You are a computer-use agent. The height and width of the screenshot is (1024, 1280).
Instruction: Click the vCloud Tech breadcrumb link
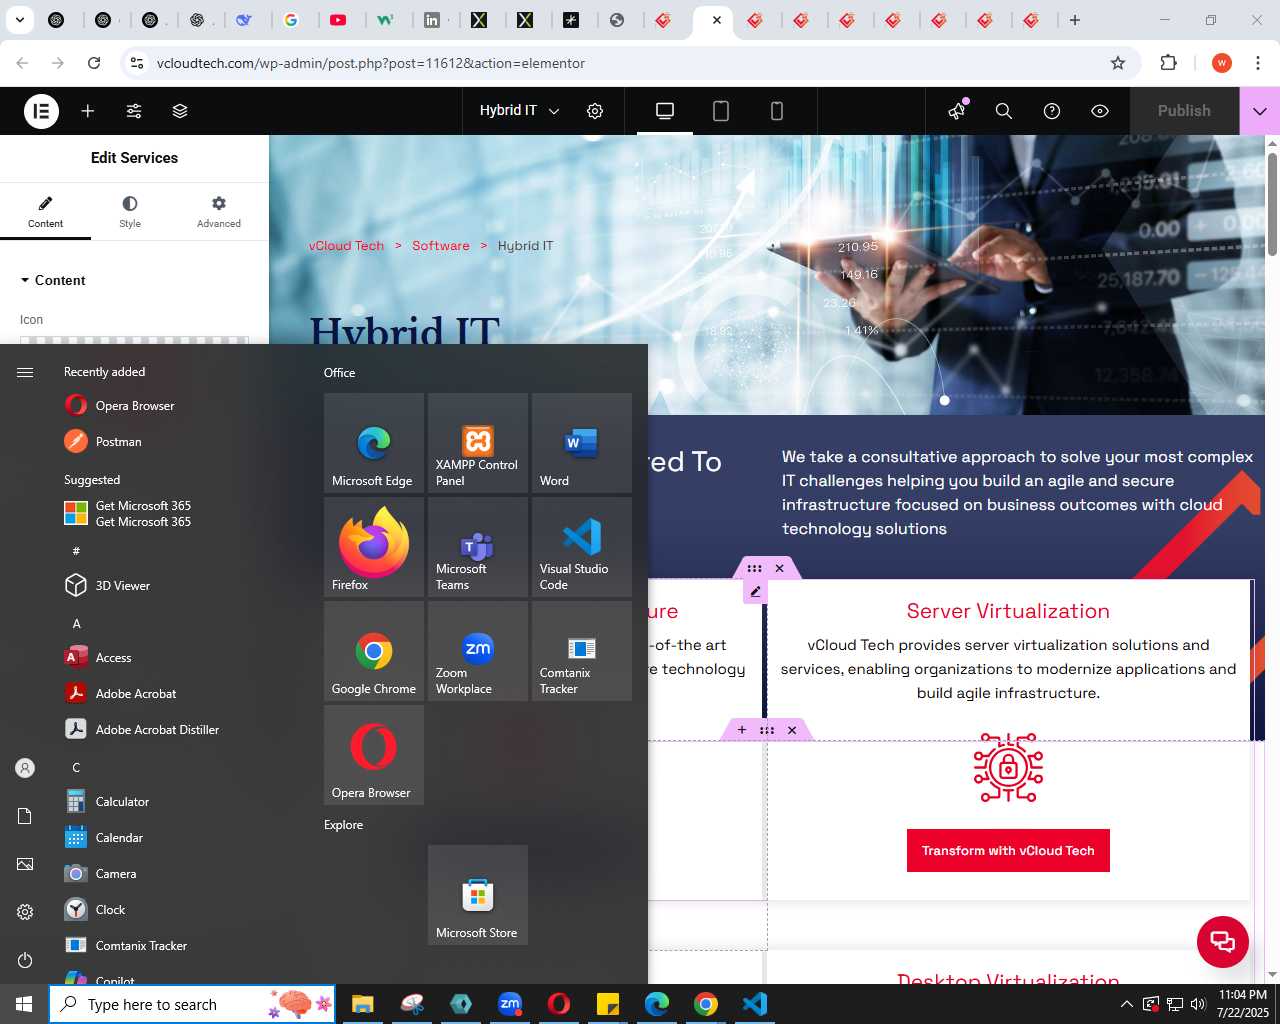[x=346, y=245]
